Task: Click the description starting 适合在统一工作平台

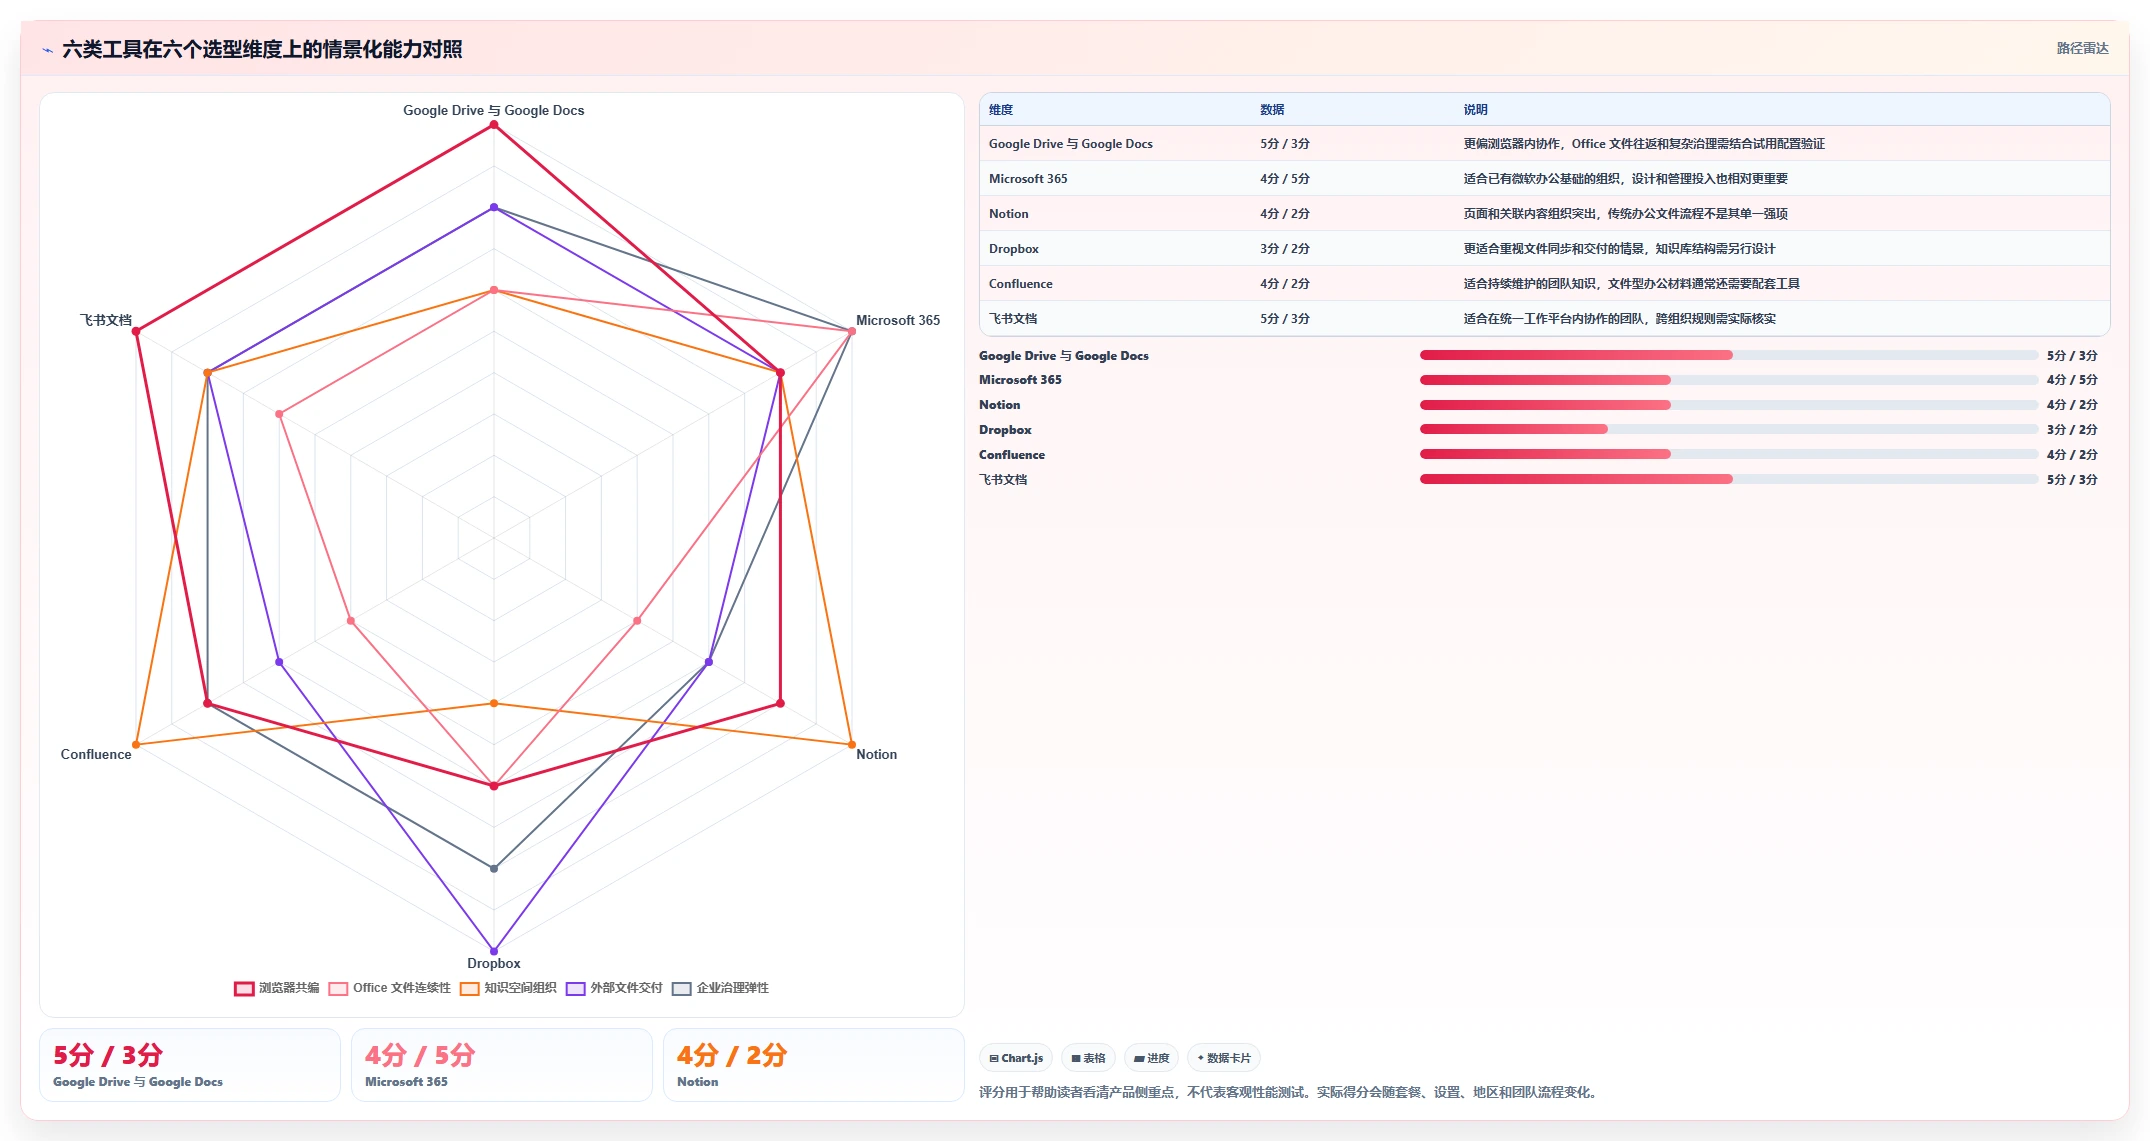Action: (x=1620, y=319)
